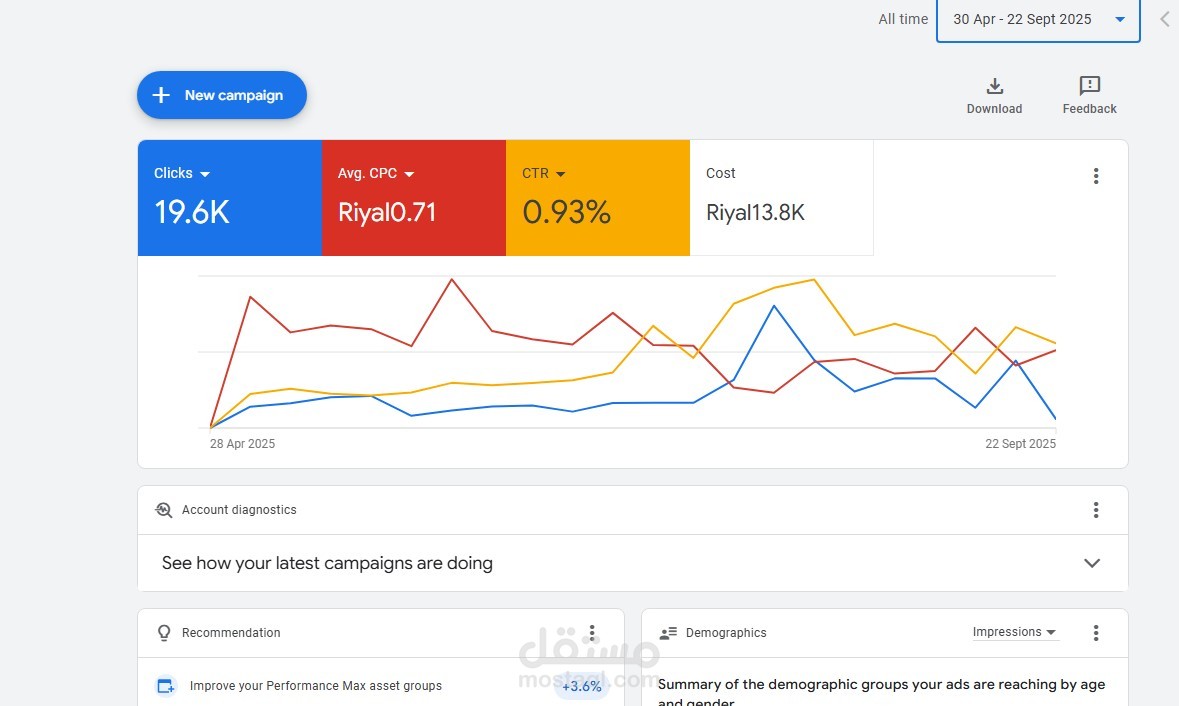The width and height of the screenshot is (1179, 706).
Task: Expand the latest campaigns diagnostics section
Action: [x=1092, y=563]
